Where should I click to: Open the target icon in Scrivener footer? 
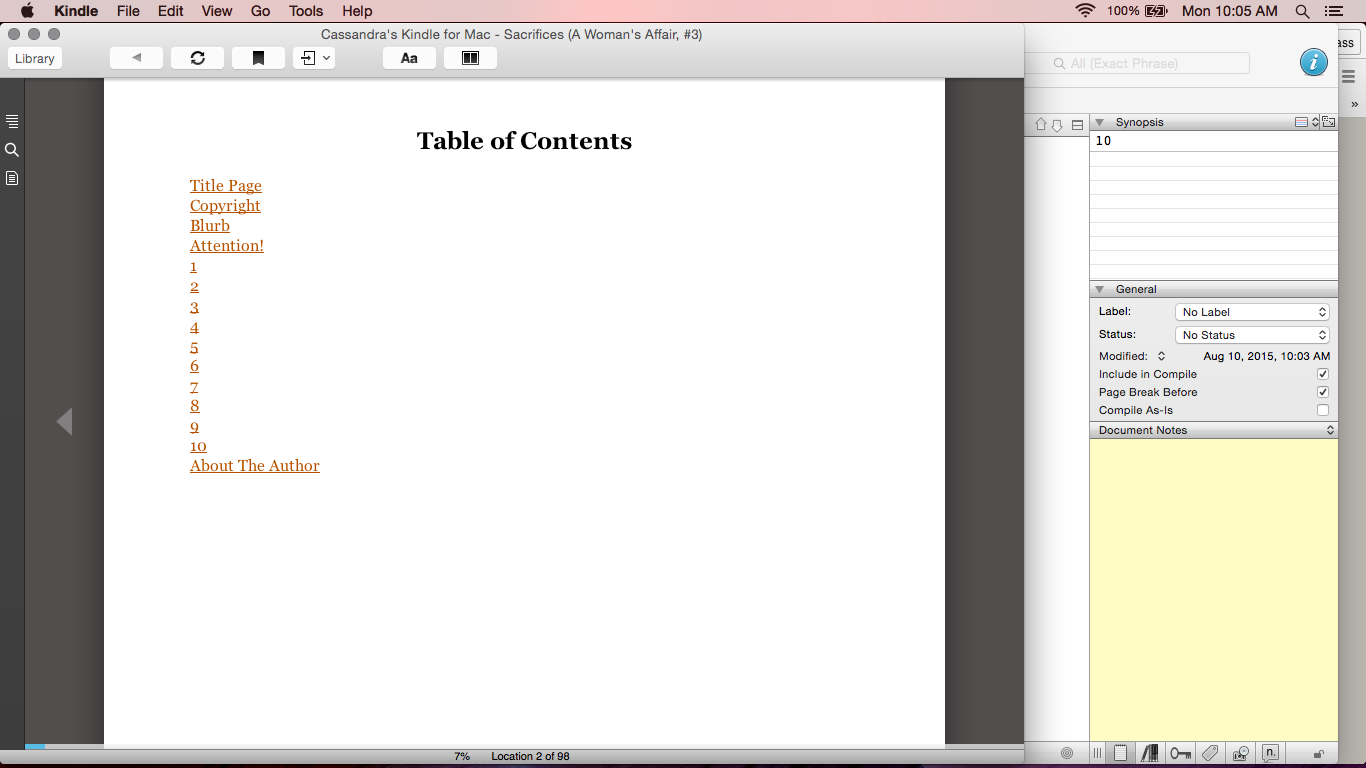1067,753
